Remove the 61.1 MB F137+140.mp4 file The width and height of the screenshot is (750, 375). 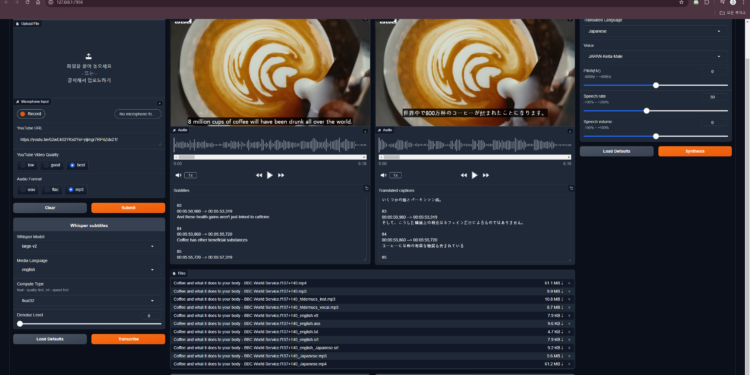point(569,283)
